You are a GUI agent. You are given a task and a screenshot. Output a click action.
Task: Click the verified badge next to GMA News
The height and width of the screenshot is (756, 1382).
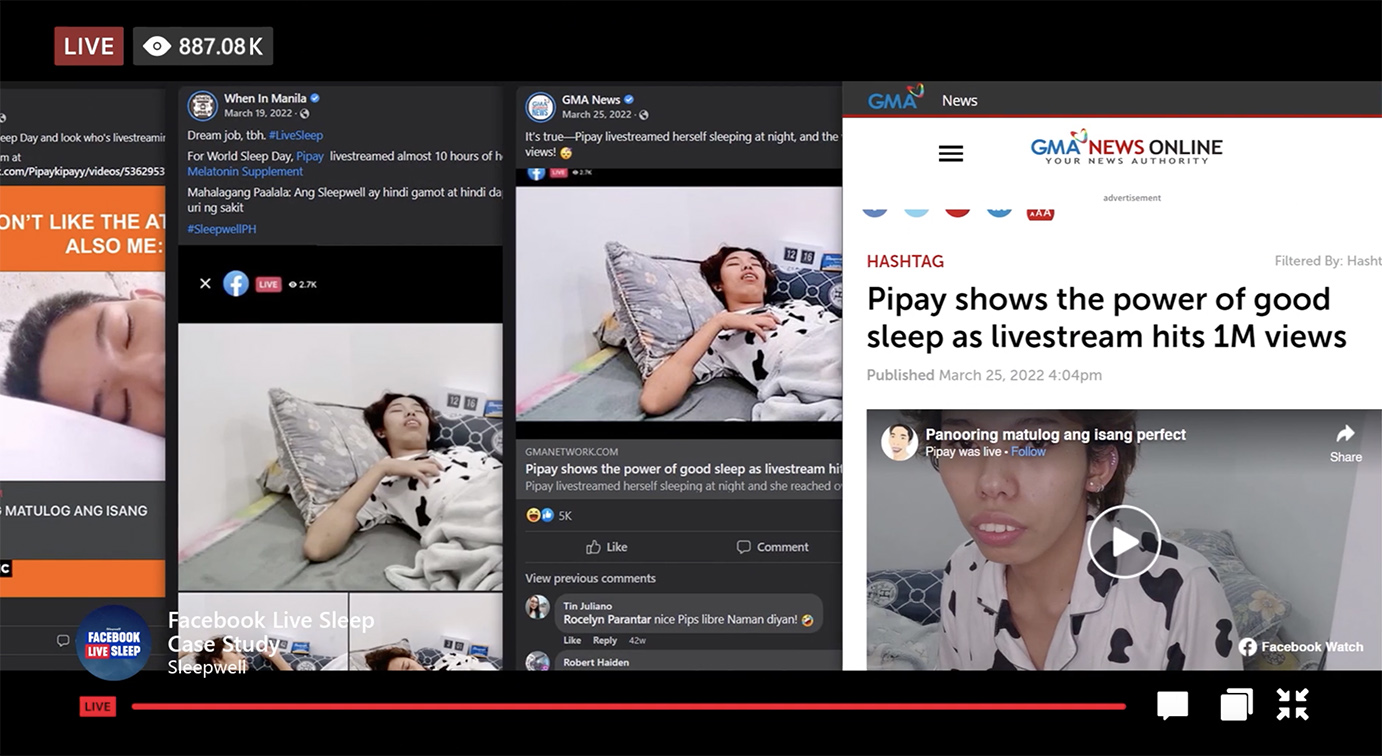pyautogui.click(x=629, y=100)
